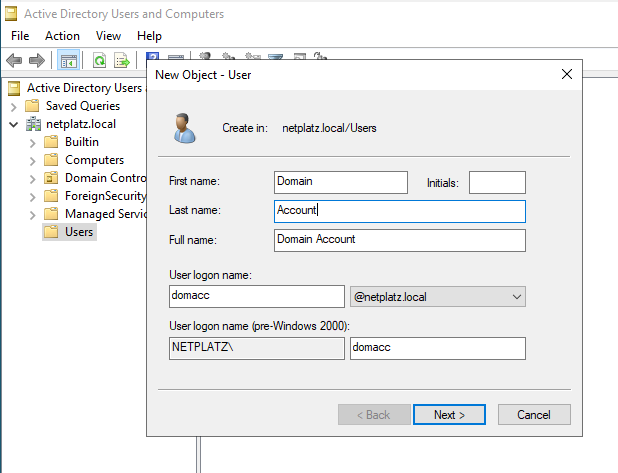Open the @netplatz.local UPN suffix dropdown

(x=437, y=297)
